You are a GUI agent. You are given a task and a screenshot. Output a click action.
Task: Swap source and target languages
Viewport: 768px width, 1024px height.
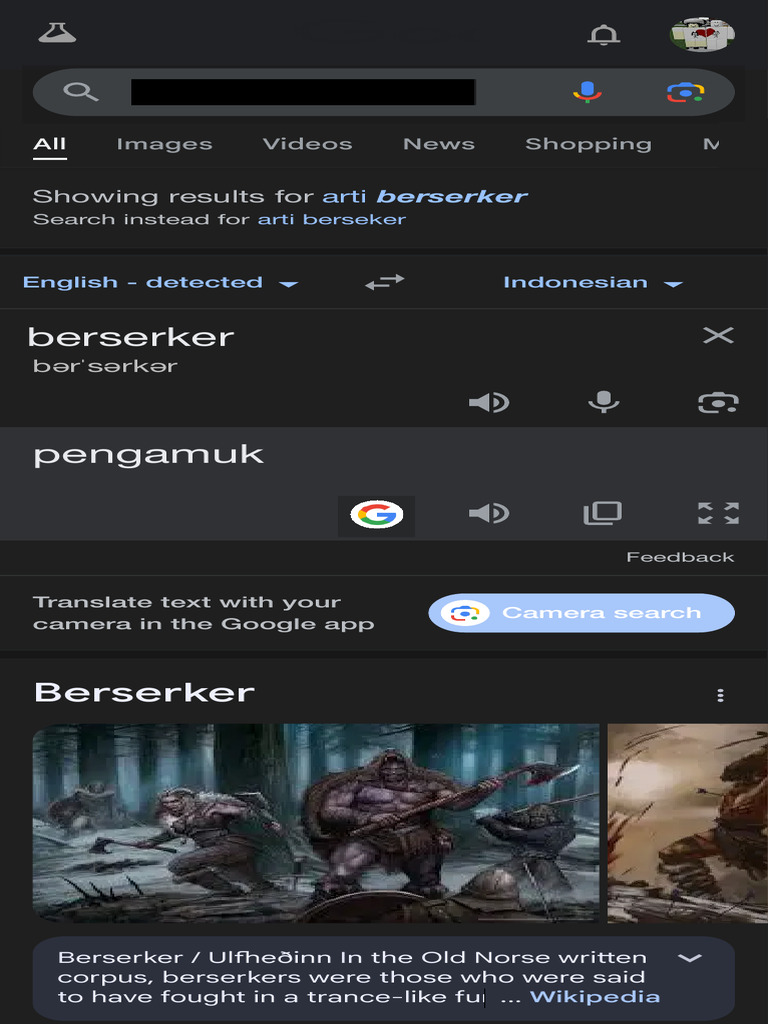[385, 282]
